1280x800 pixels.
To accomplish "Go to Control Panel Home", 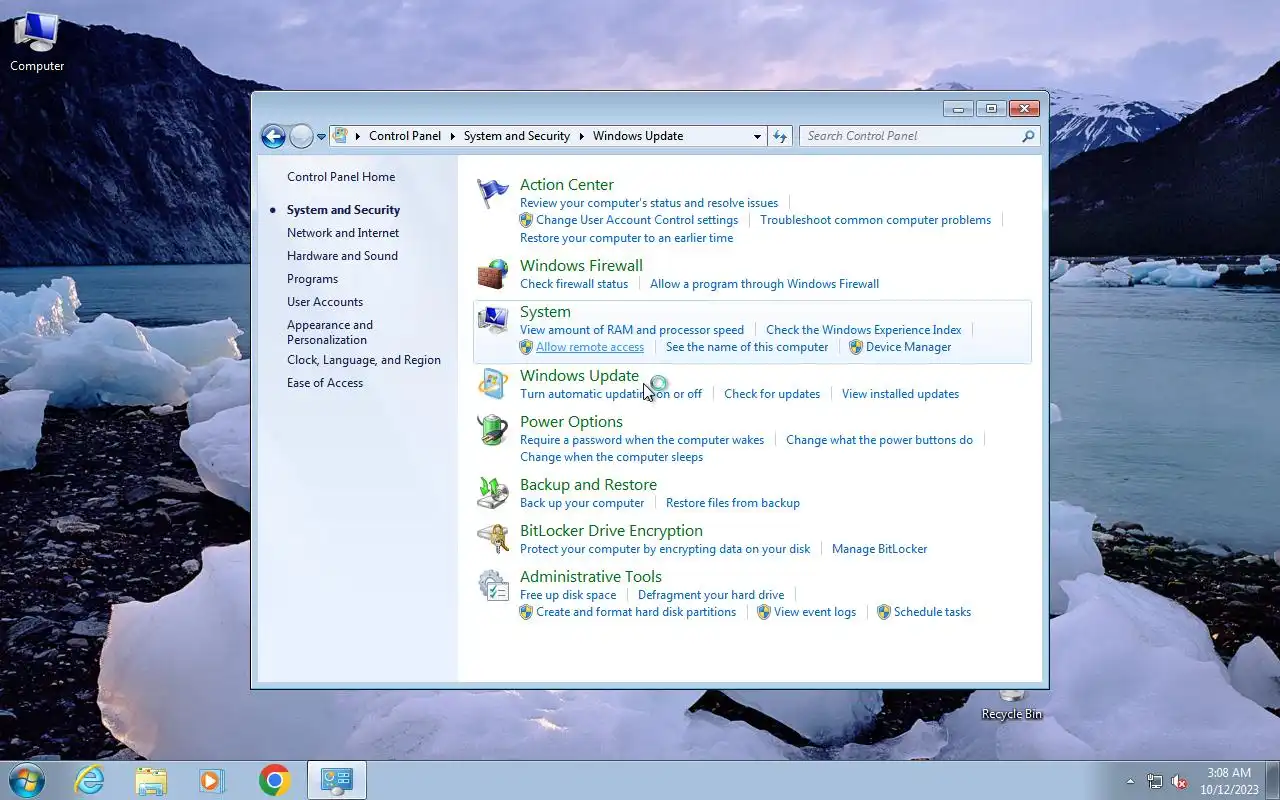I will pyautogui.click(x=341, y=177).
